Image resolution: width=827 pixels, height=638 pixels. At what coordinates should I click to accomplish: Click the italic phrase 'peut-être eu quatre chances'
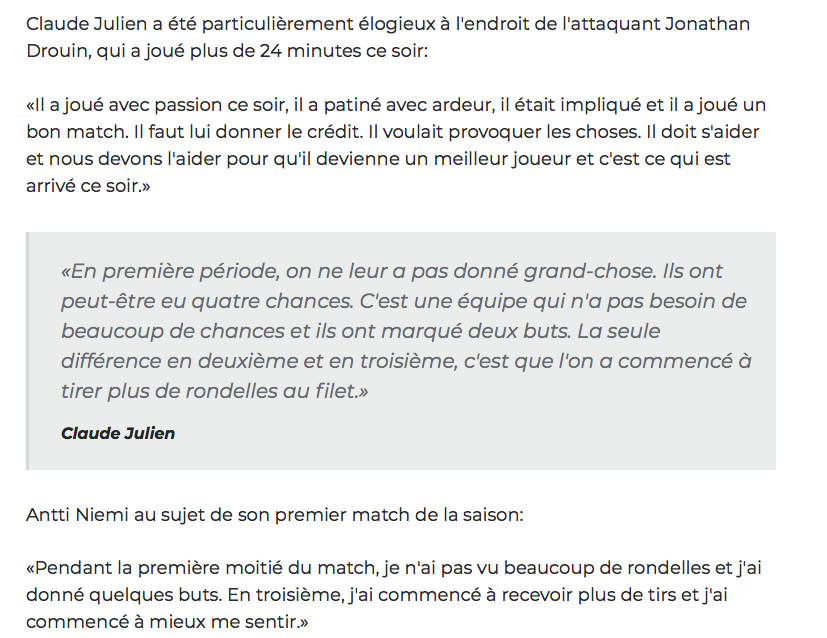[x=207, y=302]
